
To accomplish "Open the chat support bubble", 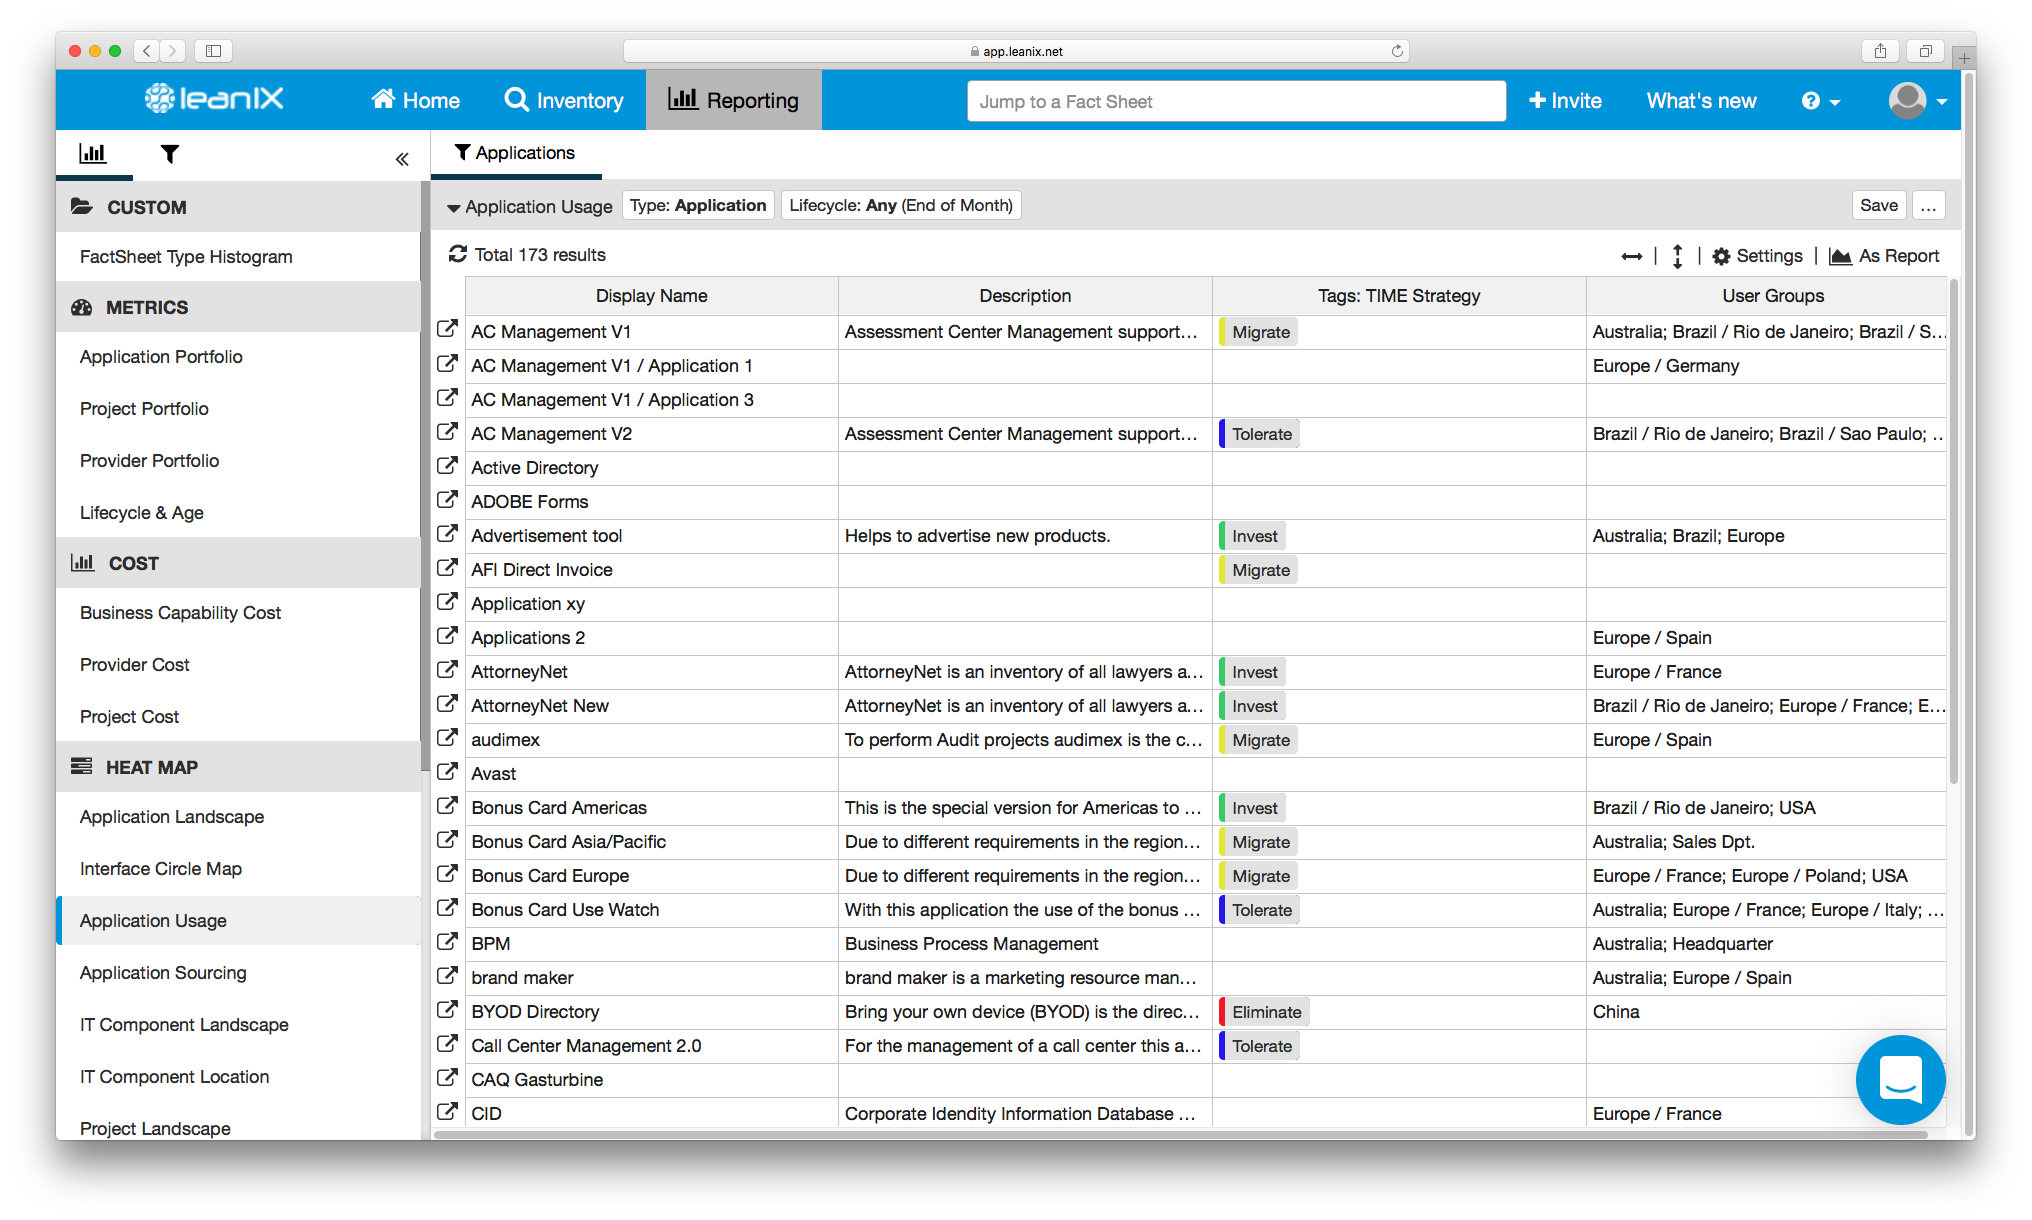I will click(x=1900, y=1079).
